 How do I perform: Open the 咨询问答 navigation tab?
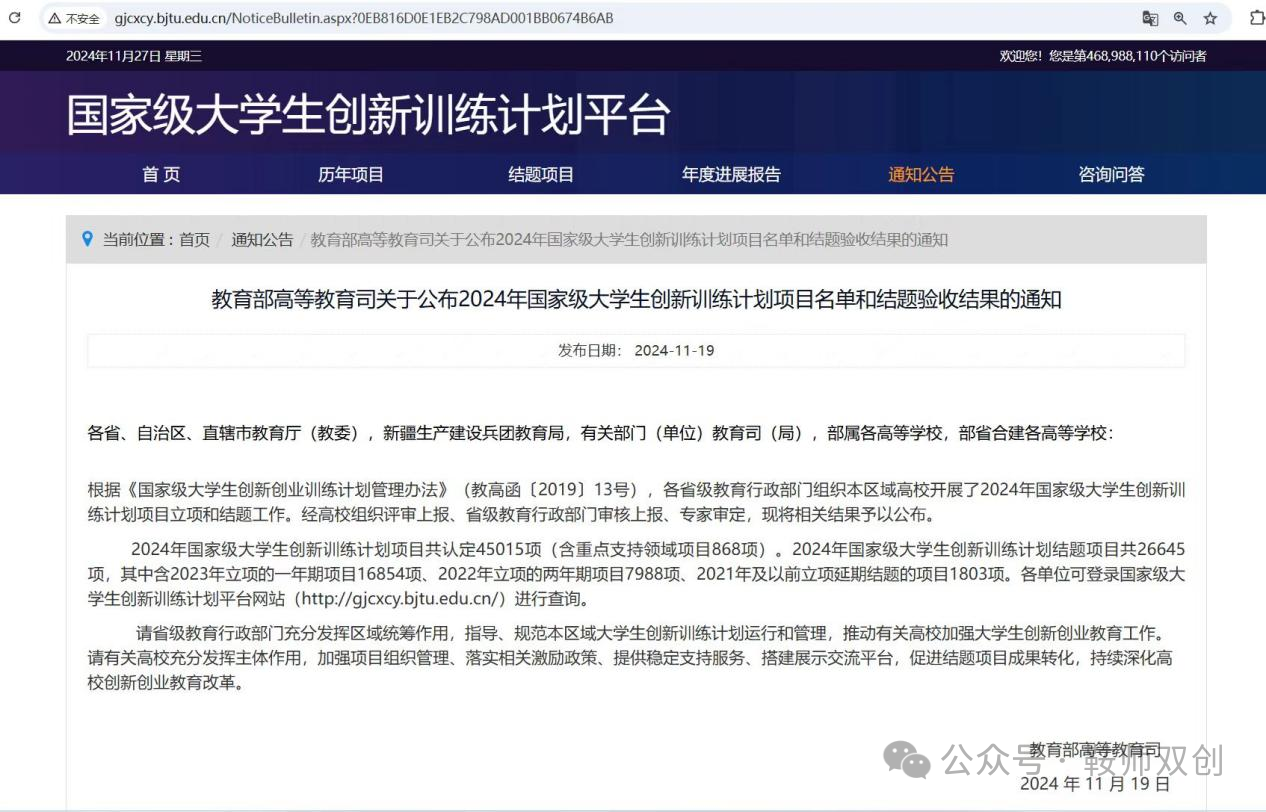[1111, 174]
